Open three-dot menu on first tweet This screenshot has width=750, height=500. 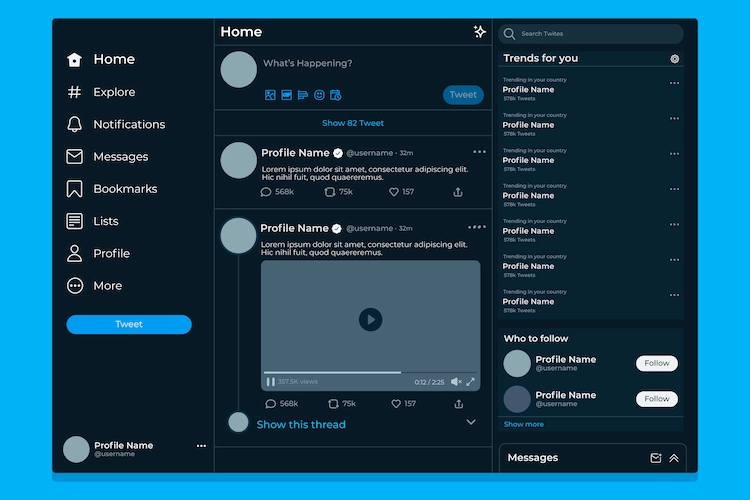[x=479, y=152]
